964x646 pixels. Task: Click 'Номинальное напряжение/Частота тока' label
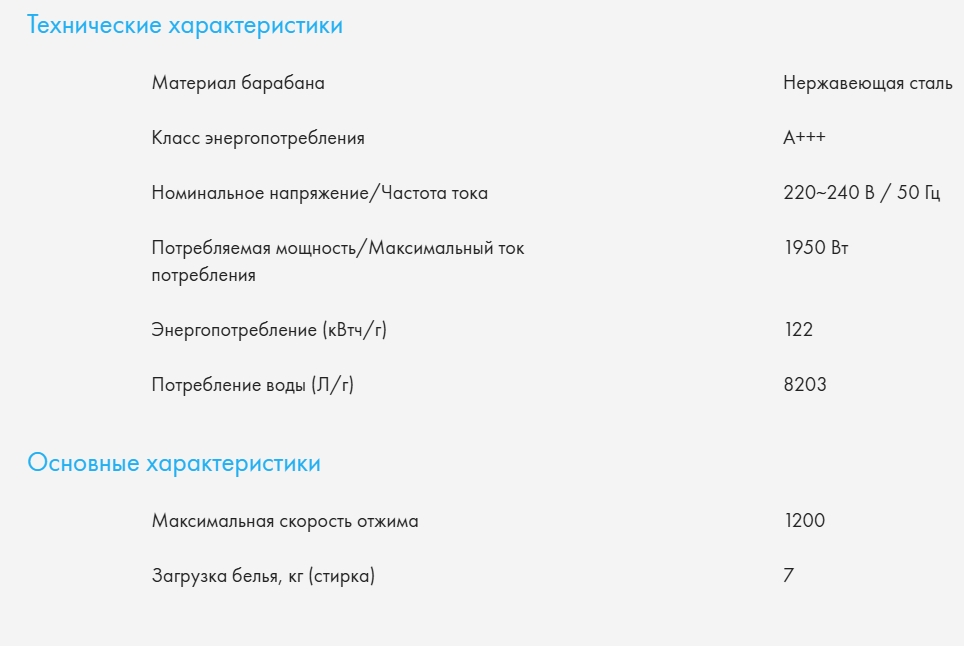pyautogui.click(x=320, y=194)
